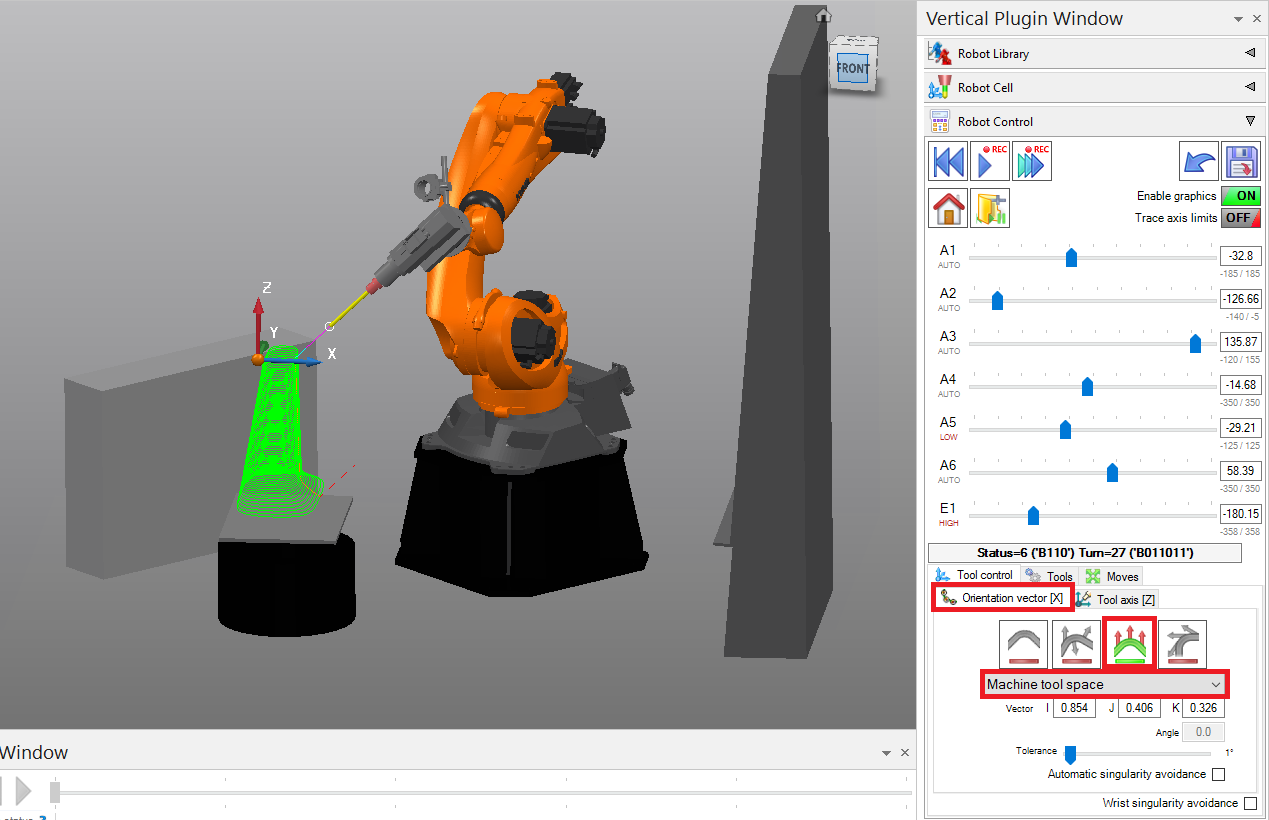Image resolution: width=1269 pixels, height=820 pixels.
Task: Click the home position icon
Action: tap(947, 207)
